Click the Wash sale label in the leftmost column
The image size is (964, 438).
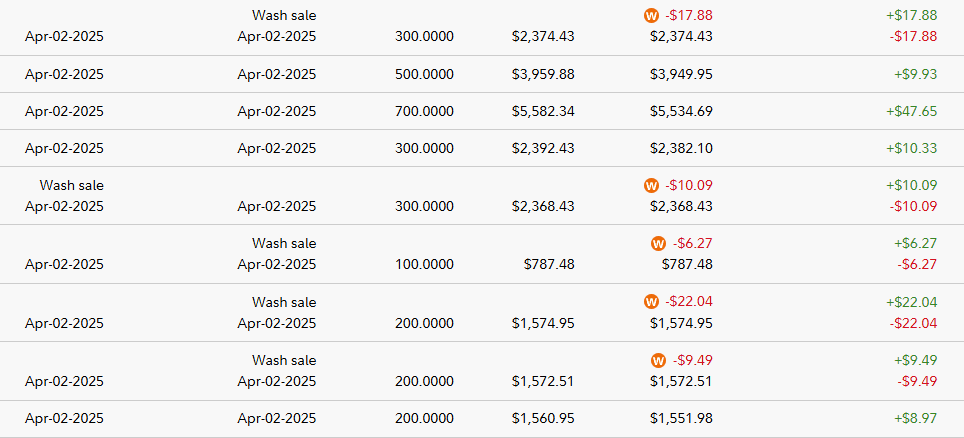click(72, 185)
